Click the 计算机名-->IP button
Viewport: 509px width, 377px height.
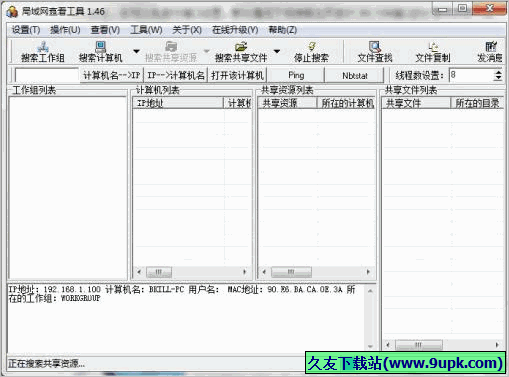112,75
